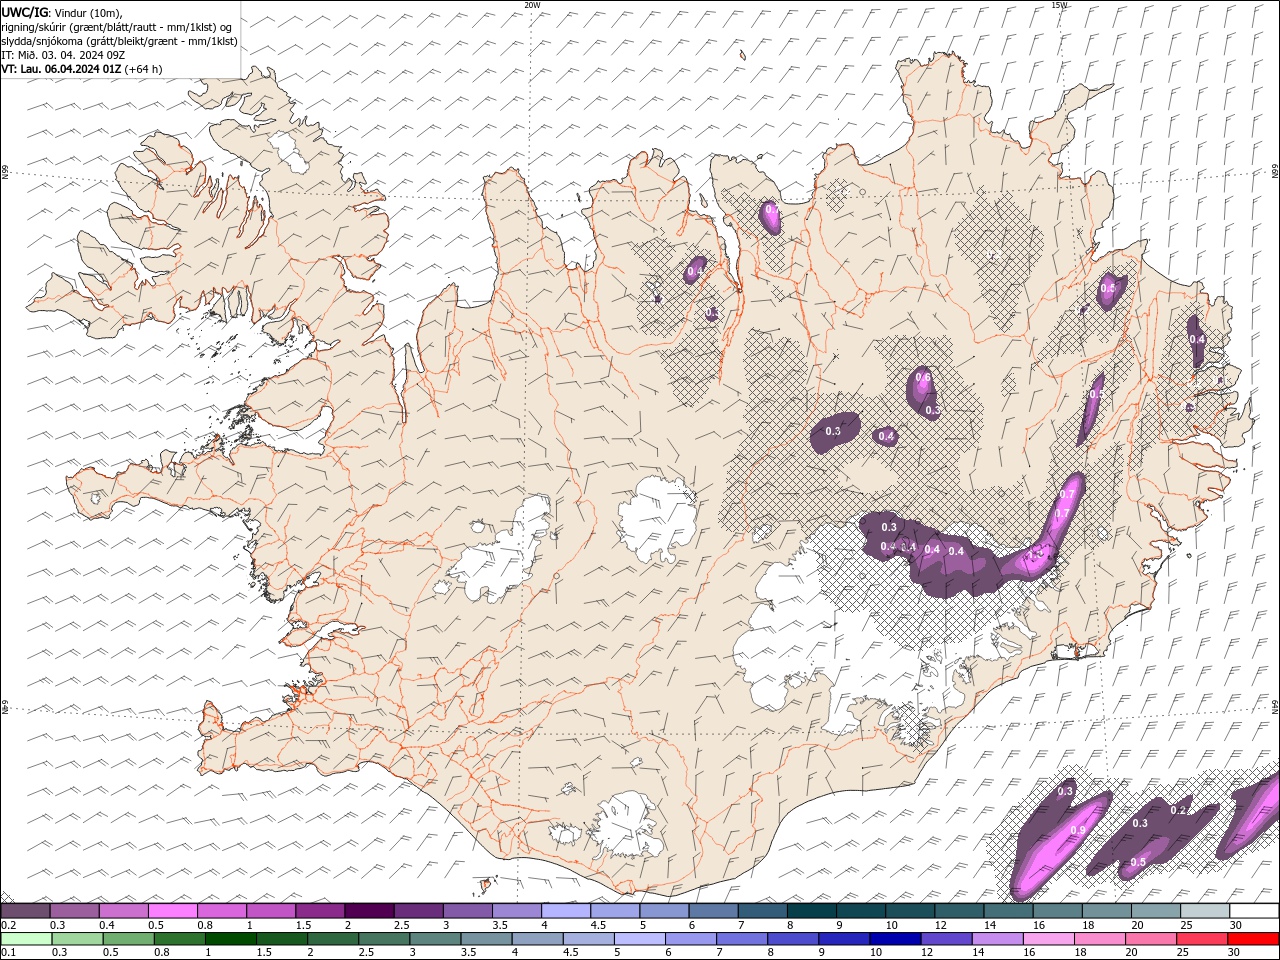Pick the rain legend swatch starting at 0.5
The width and height of the screenshot is (1280, 960).
(x=128, y=939)
